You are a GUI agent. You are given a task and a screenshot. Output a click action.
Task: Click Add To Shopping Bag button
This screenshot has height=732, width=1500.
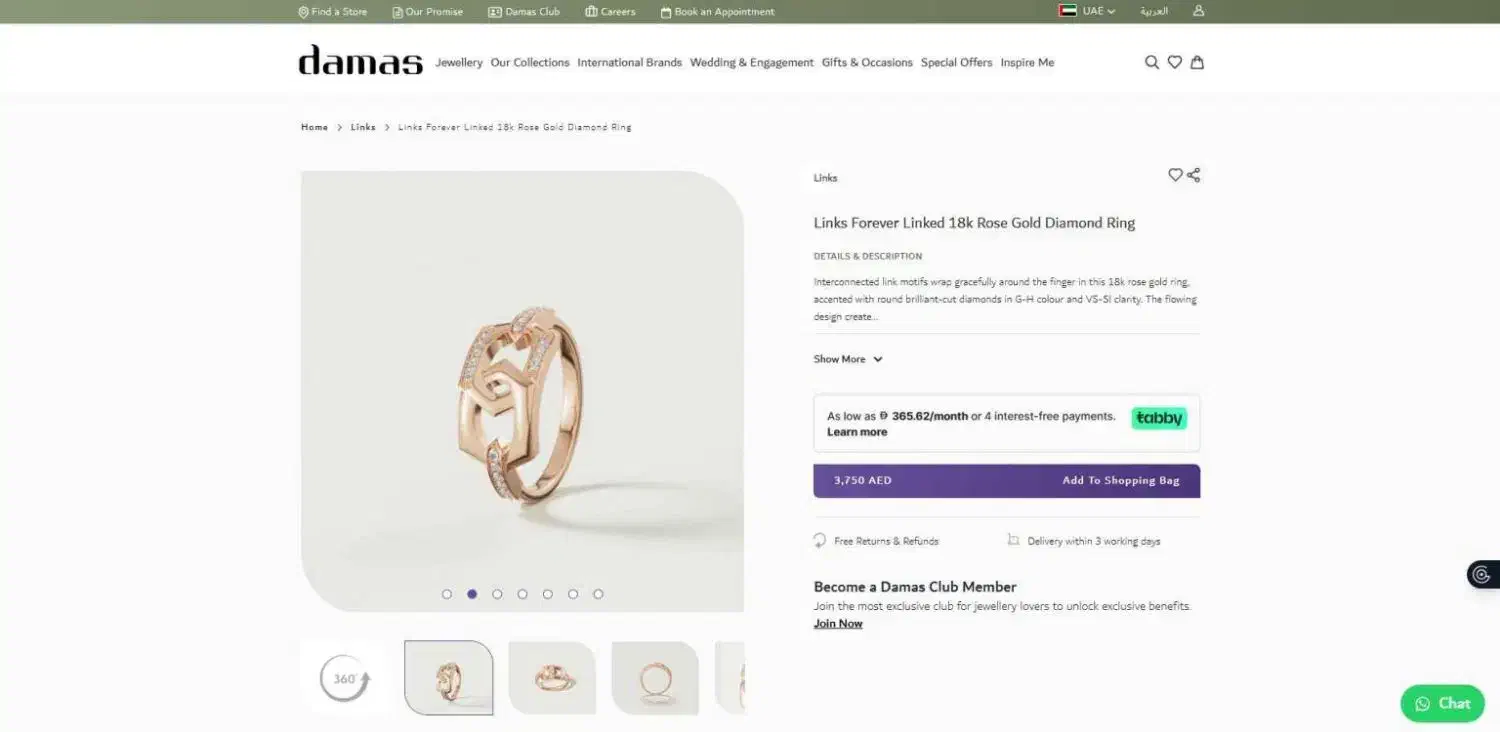1007,481
